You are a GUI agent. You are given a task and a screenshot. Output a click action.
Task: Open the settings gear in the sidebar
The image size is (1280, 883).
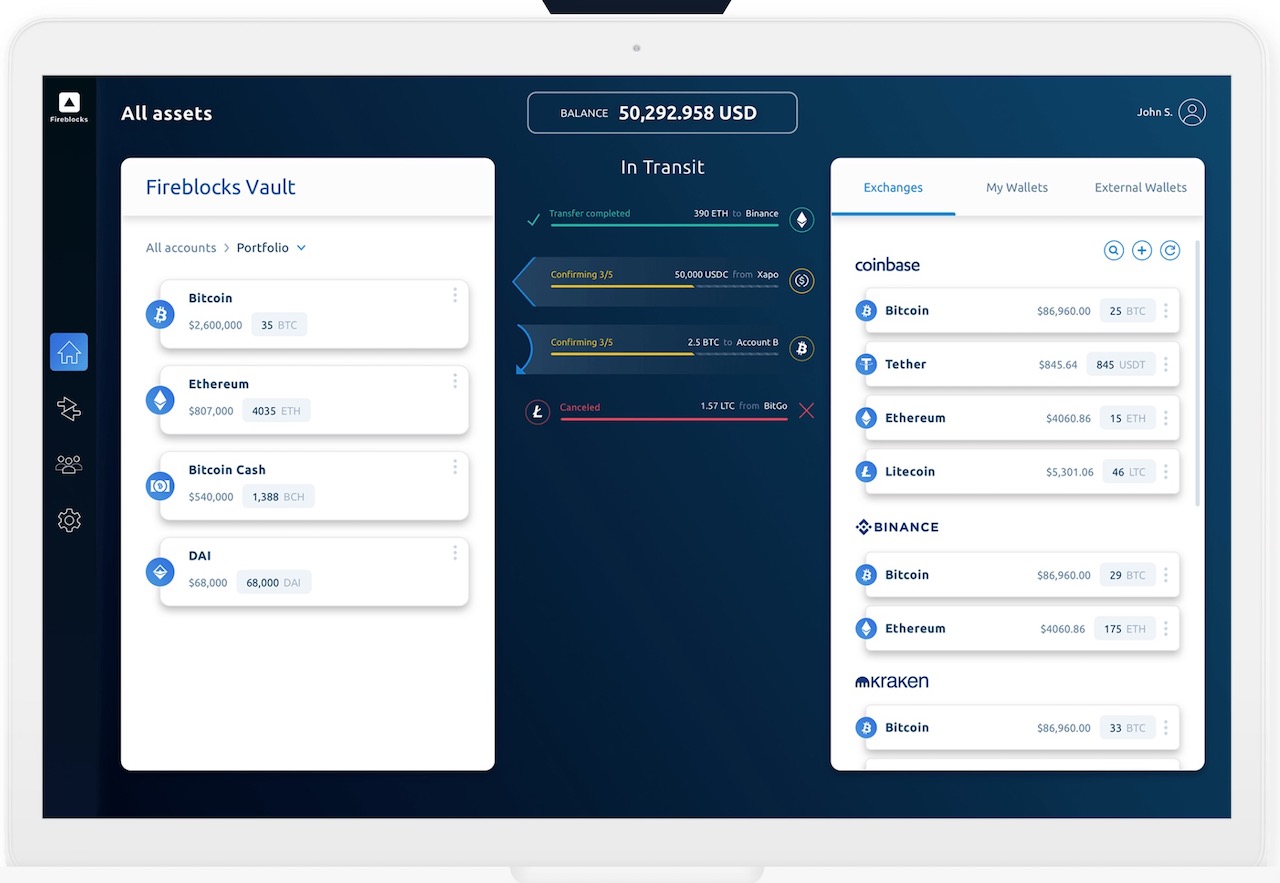69,520
